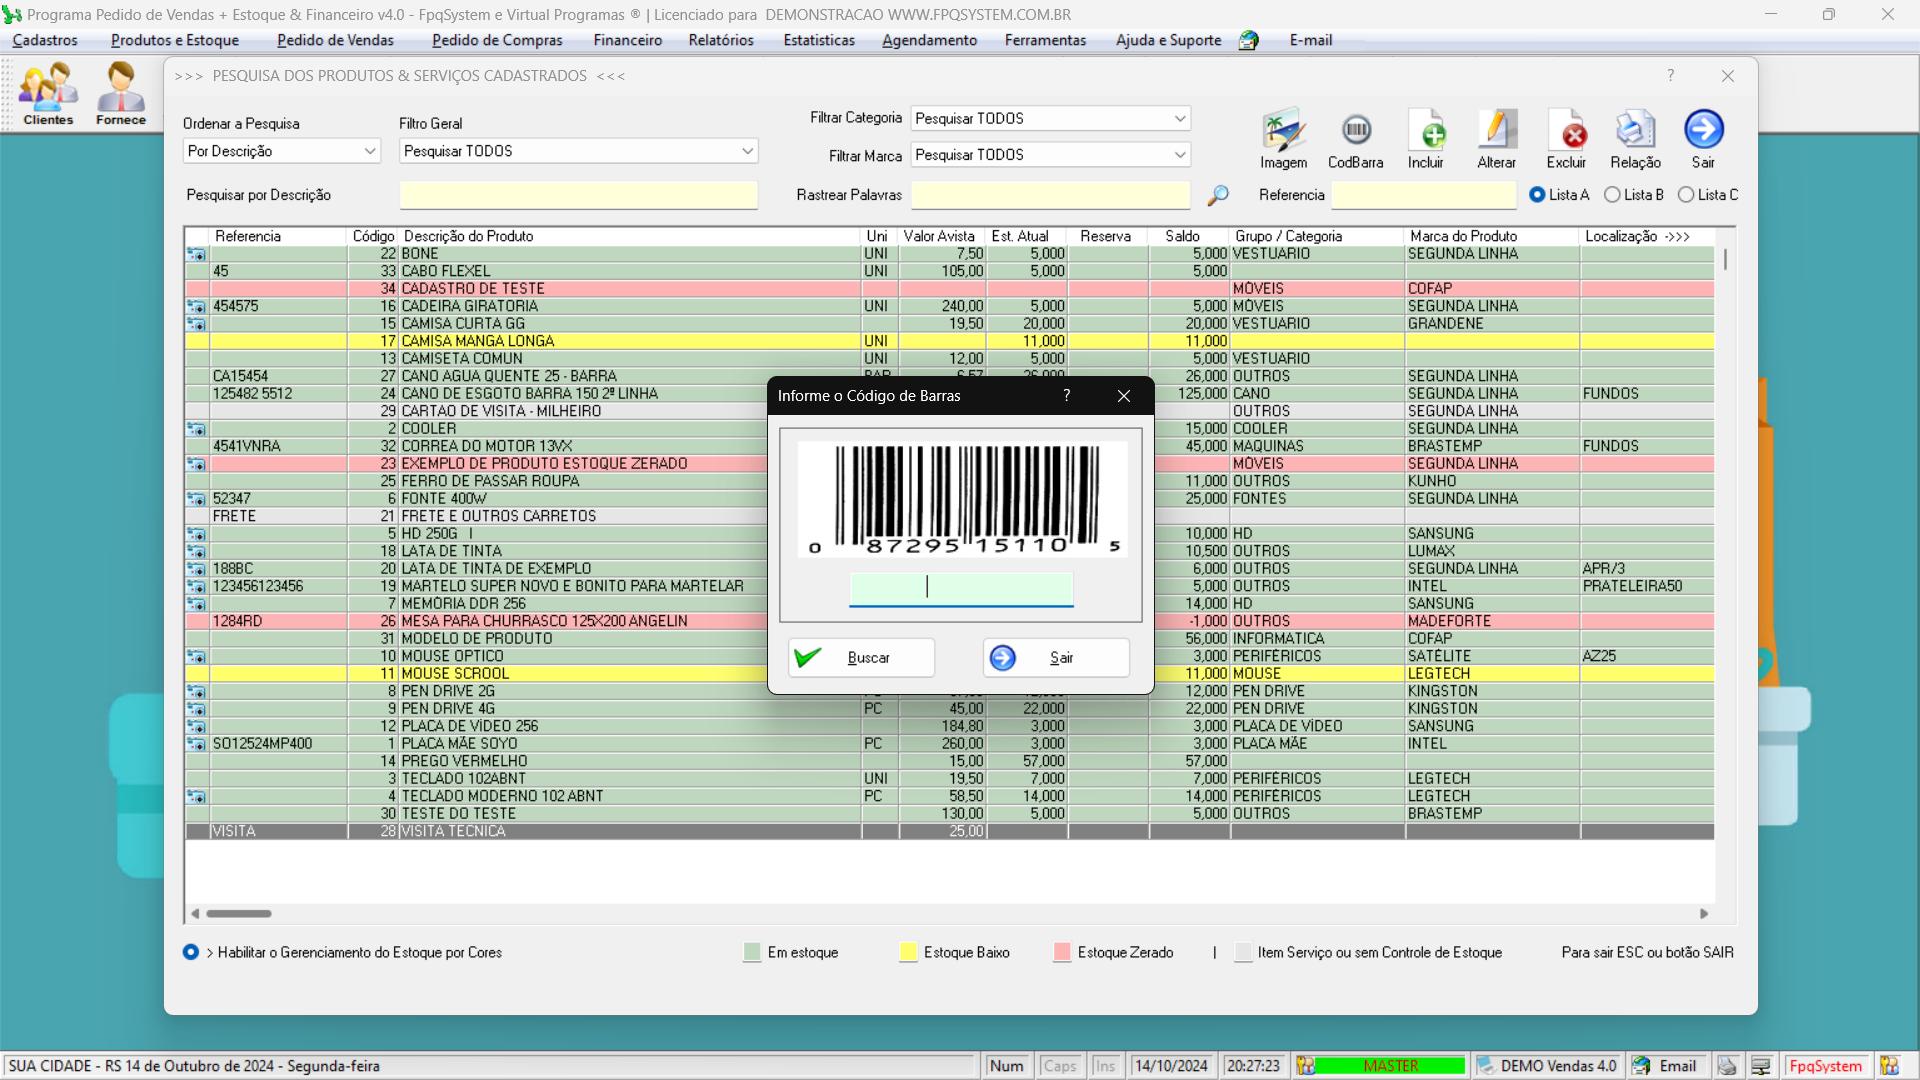Open the Filtrar Marca dropdown
The width and height of the screenshot is (1920, 1080).
[1050, 155]
